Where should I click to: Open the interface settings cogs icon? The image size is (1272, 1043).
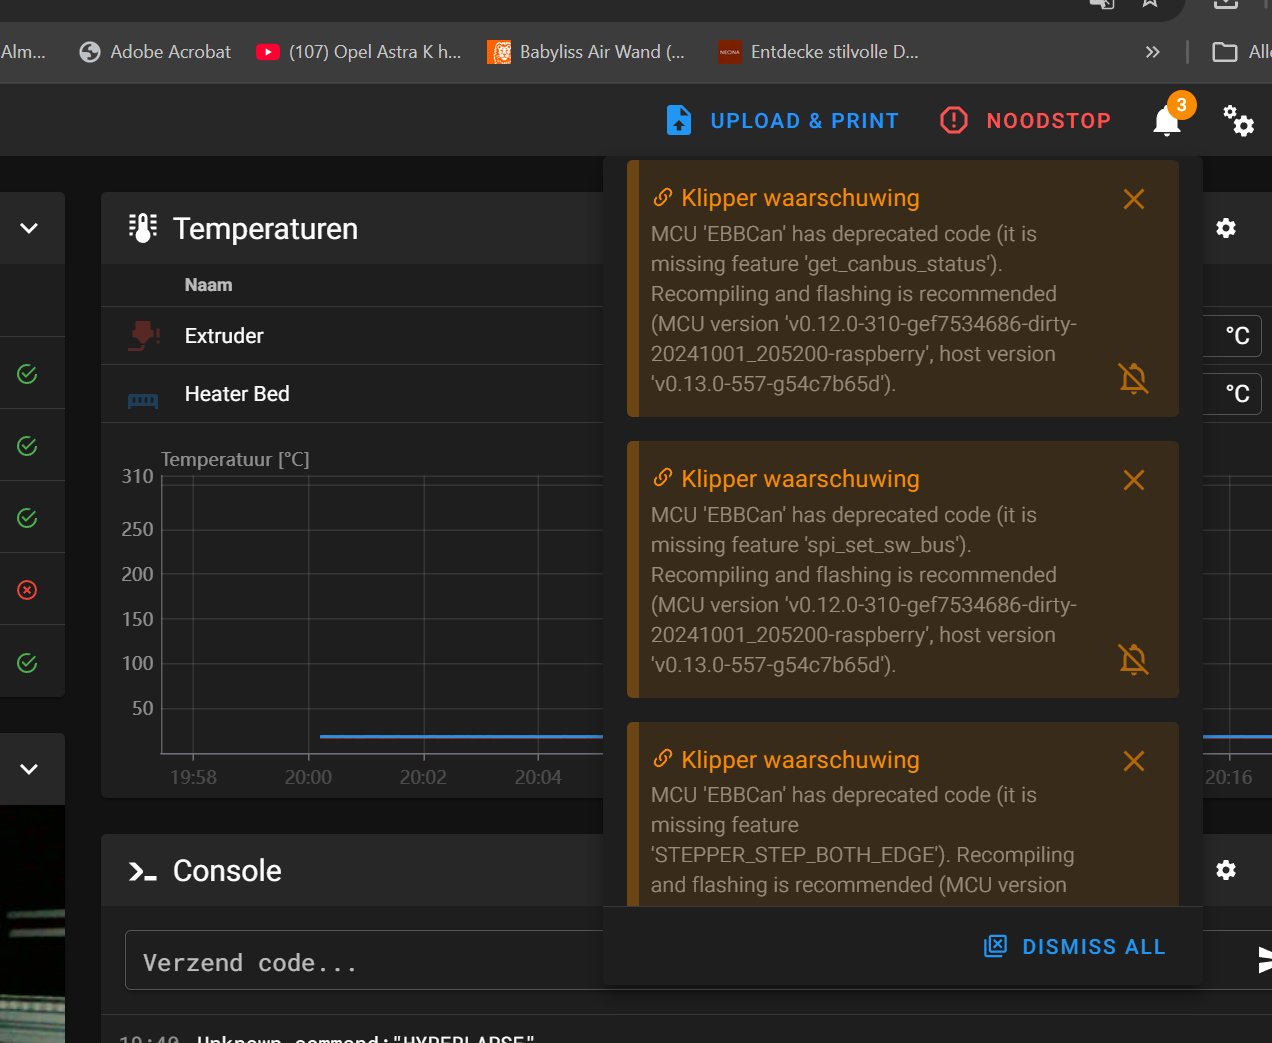click(1238, 121)
